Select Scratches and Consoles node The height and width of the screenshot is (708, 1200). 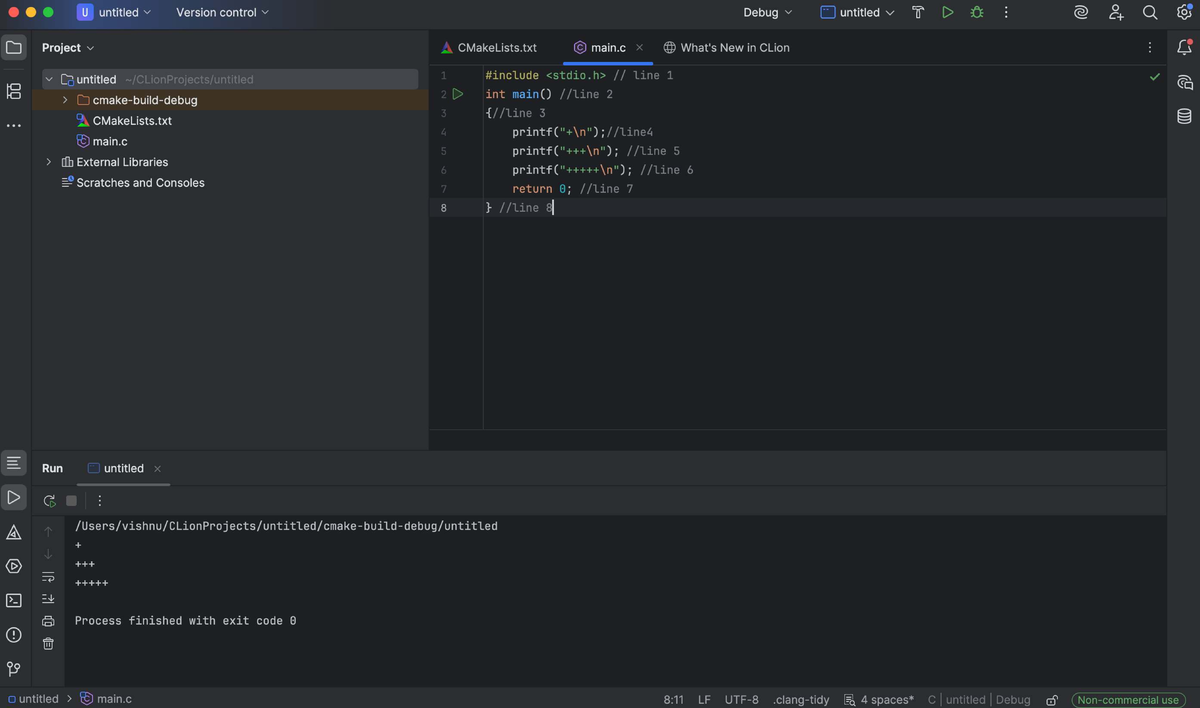click(140, 183)
